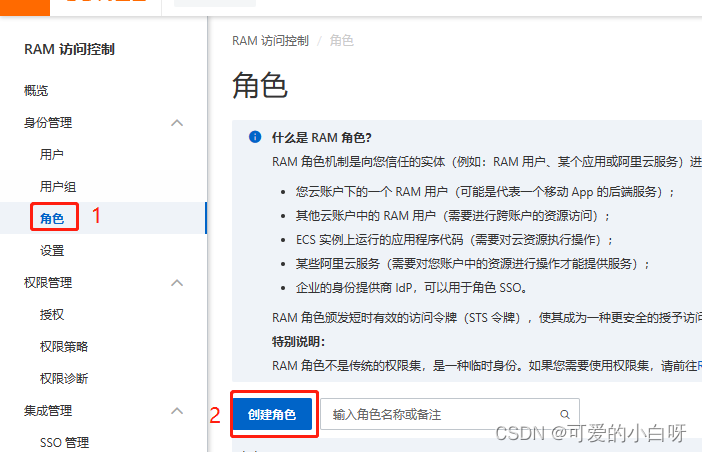The height and width of the screenshot is (452, 702).
Task: Open the 用户组 user groups page
Action: 58,187
